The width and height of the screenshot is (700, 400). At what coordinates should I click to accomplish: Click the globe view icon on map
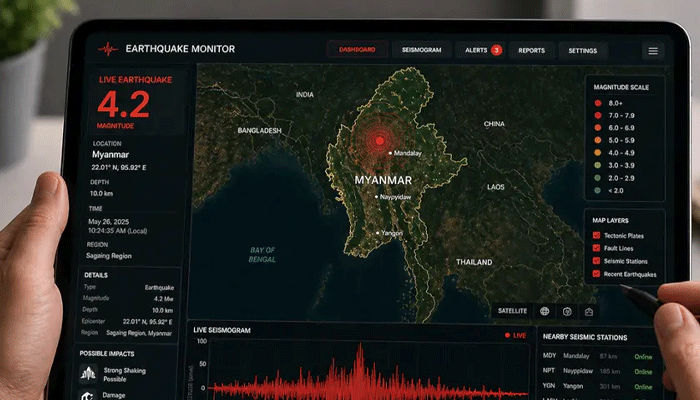[545, 312]
